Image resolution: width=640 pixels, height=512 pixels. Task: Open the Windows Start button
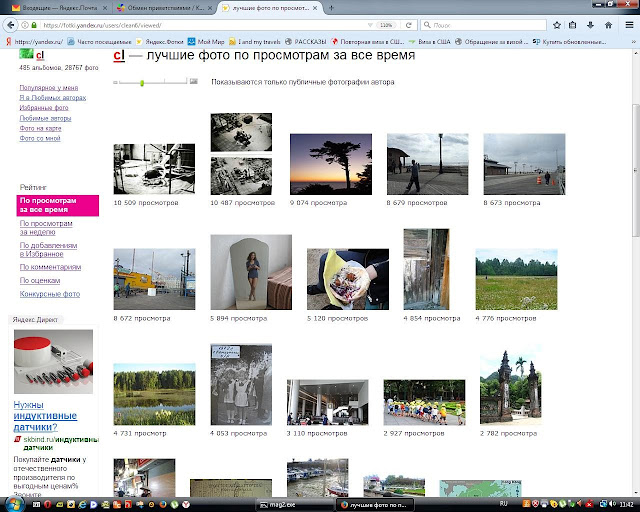point(14,504)
